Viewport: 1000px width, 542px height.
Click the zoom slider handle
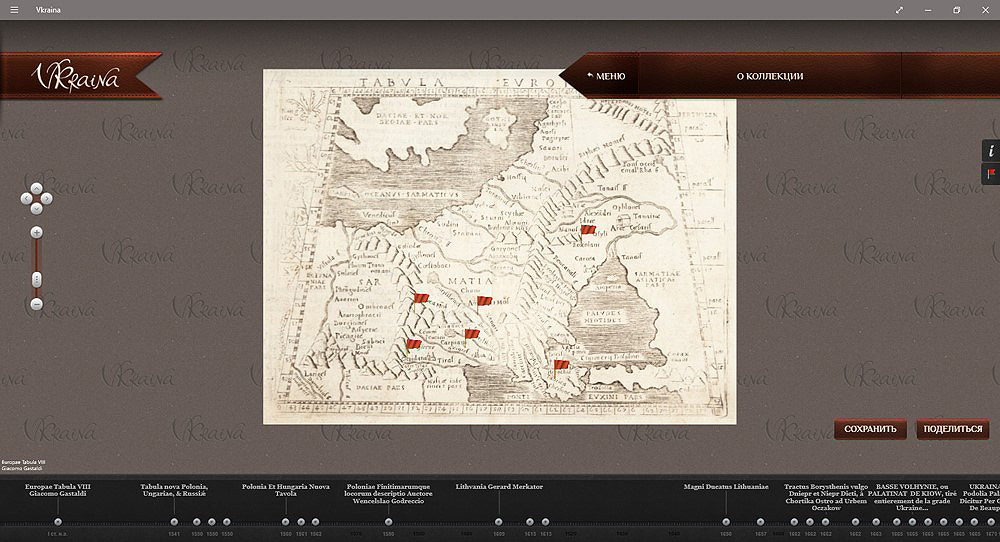[36, 279]
